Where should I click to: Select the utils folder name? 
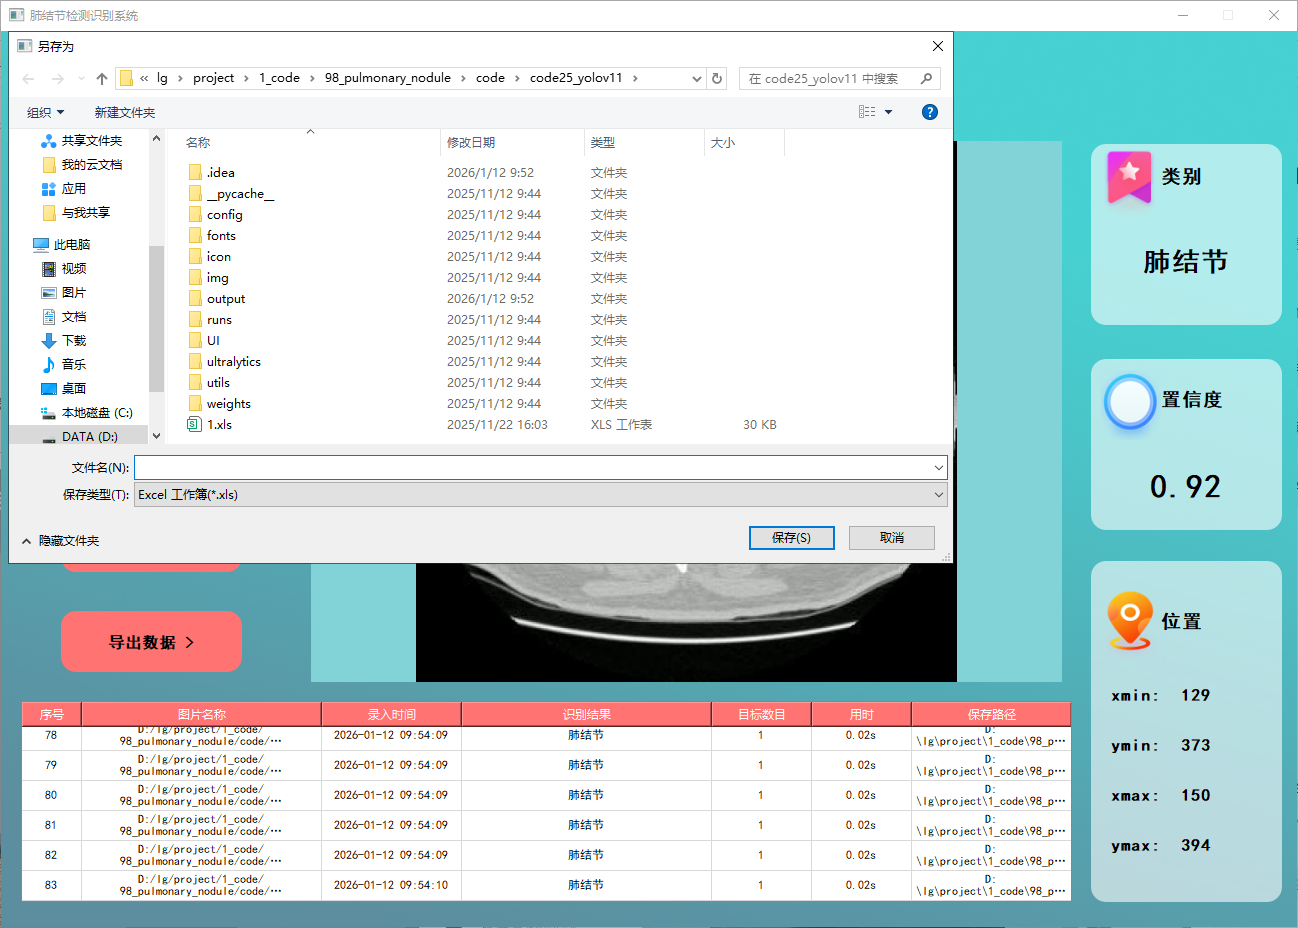coord(218,382)
